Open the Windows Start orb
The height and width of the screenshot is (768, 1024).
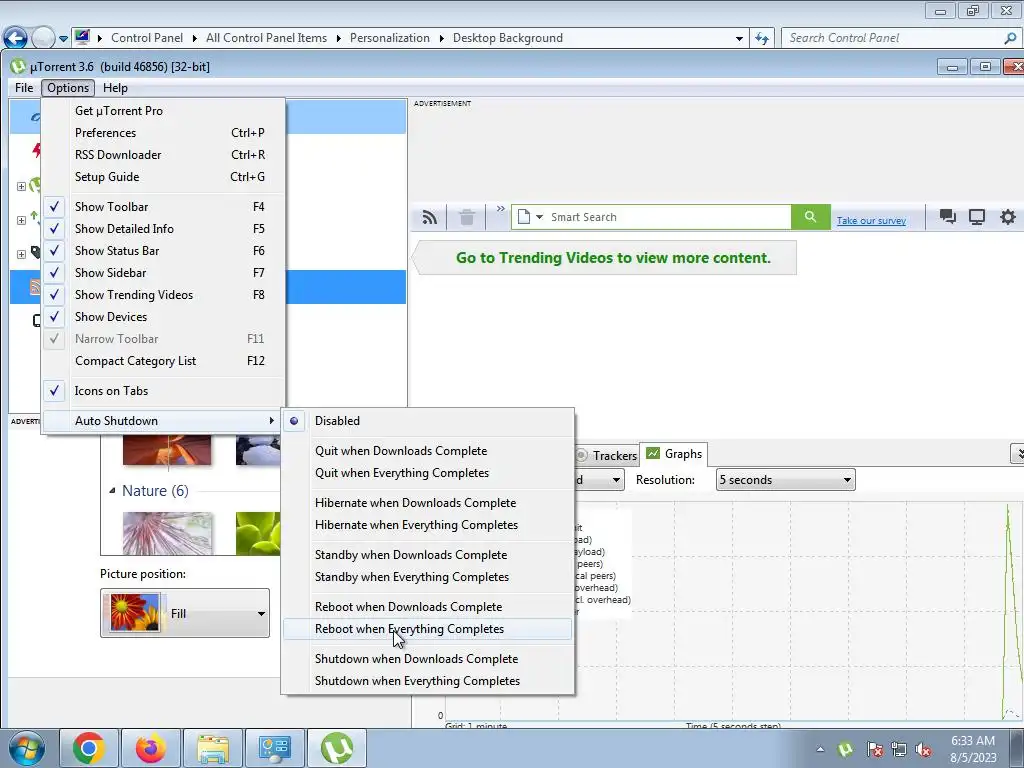click(x=27, y=748)
